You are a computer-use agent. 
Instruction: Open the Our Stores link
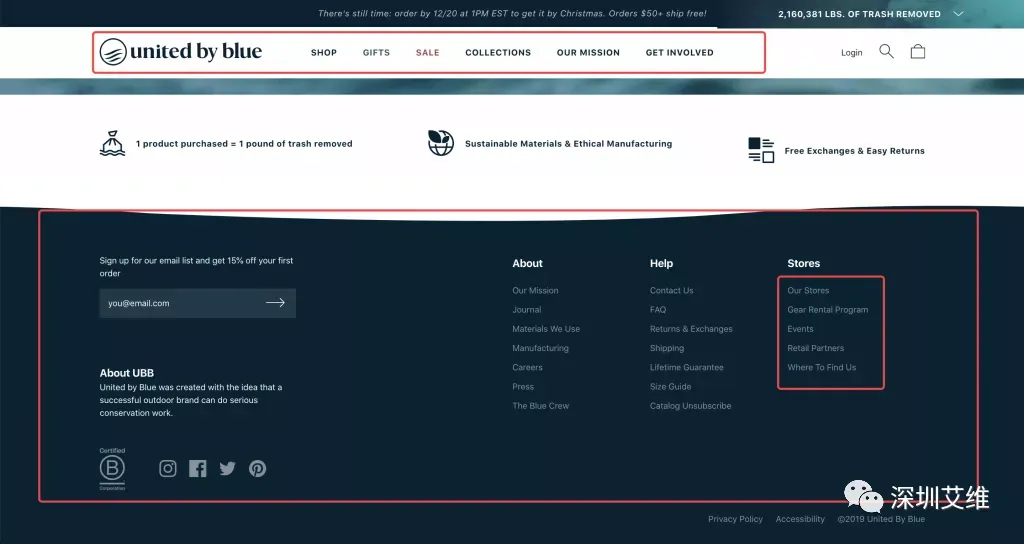(808, 291)
